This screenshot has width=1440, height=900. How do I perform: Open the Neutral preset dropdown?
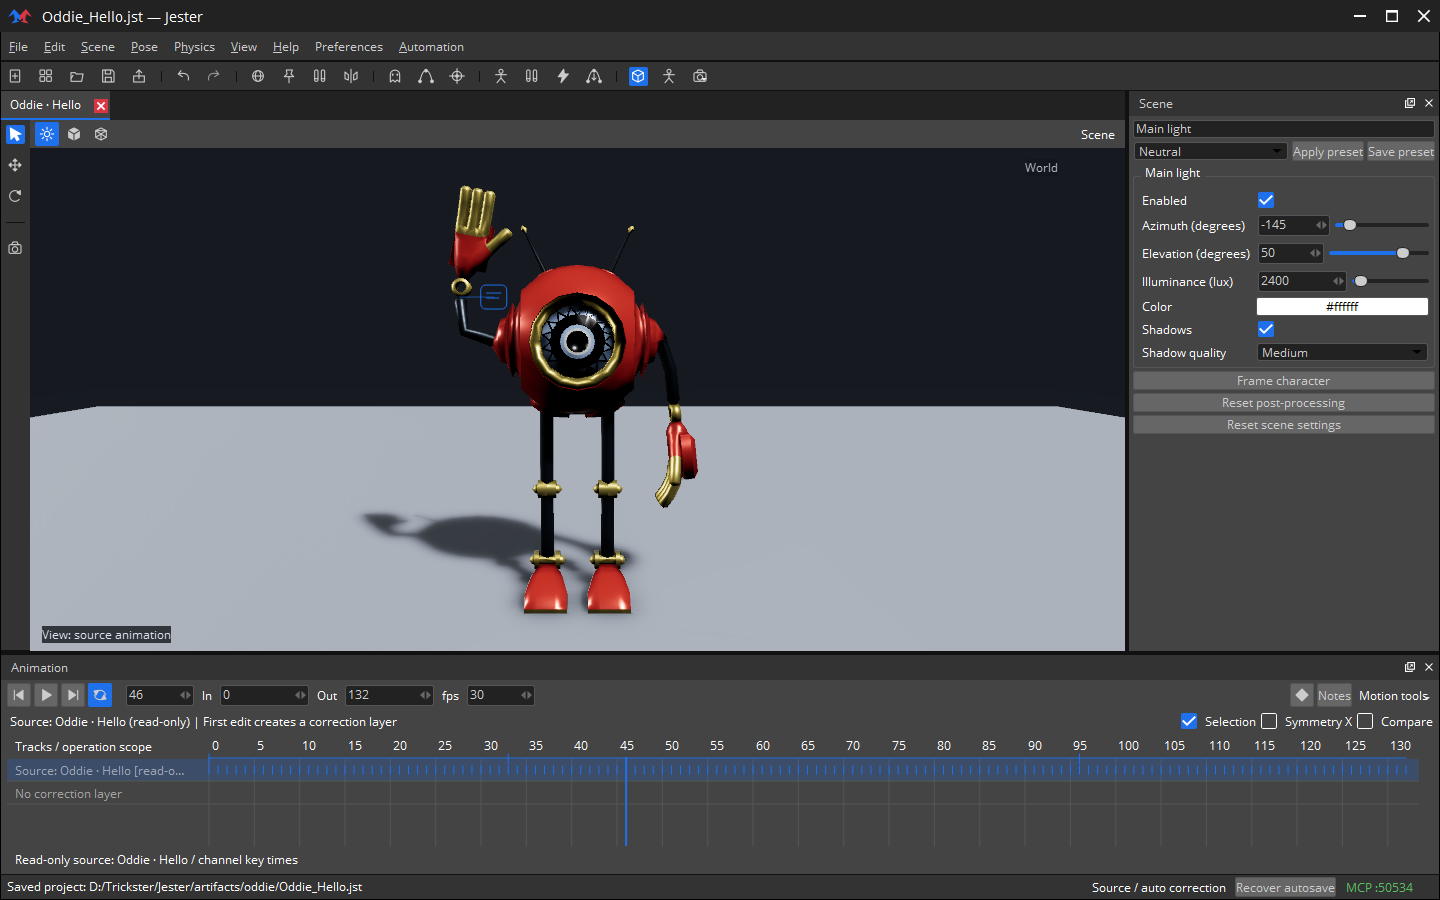click(x=1211, y=151)
